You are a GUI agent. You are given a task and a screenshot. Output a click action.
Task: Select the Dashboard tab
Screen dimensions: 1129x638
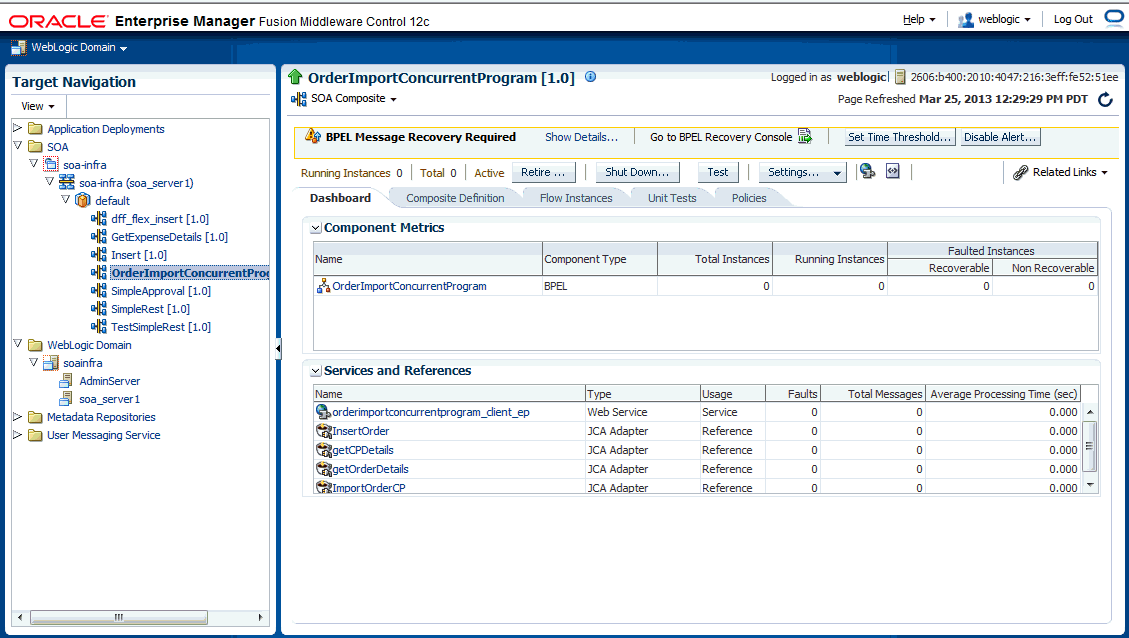pyautogui.click(x=341, y=198)
